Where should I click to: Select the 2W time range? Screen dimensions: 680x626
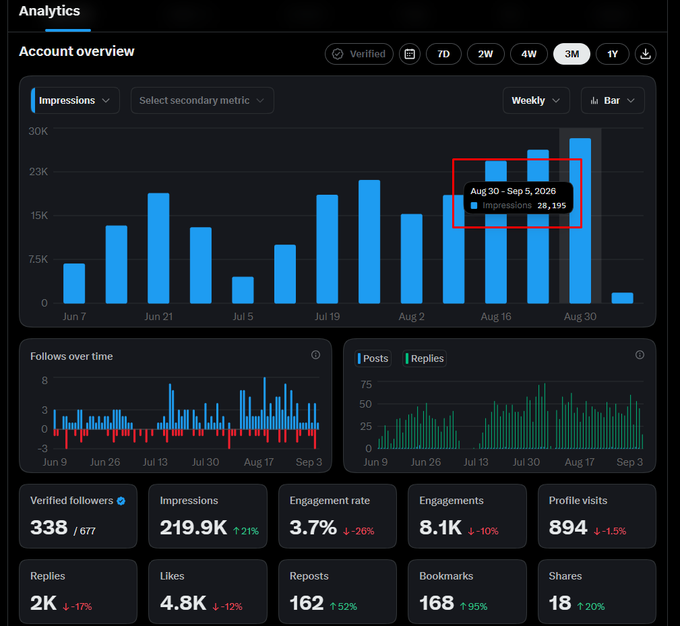click(486, 54)
